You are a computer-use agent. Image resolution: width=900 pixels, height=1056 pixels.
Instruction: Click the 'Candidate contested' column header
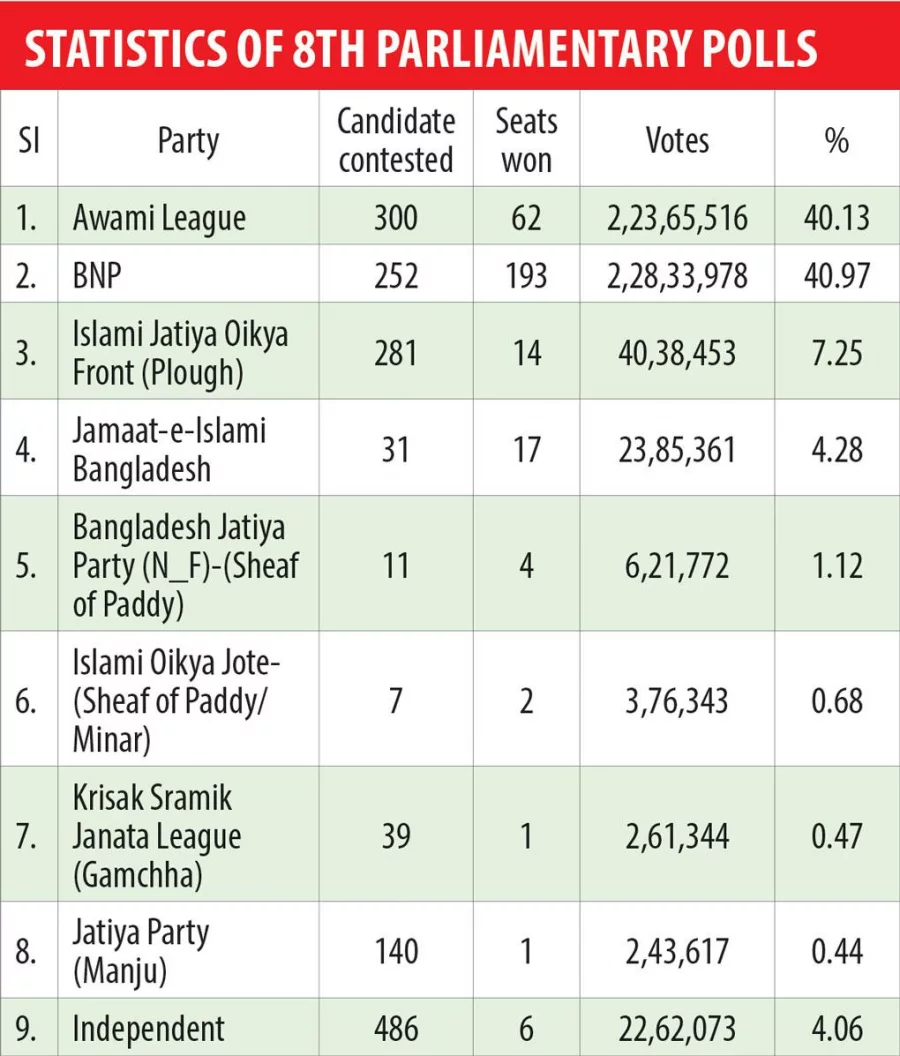(x=396, y=140)
